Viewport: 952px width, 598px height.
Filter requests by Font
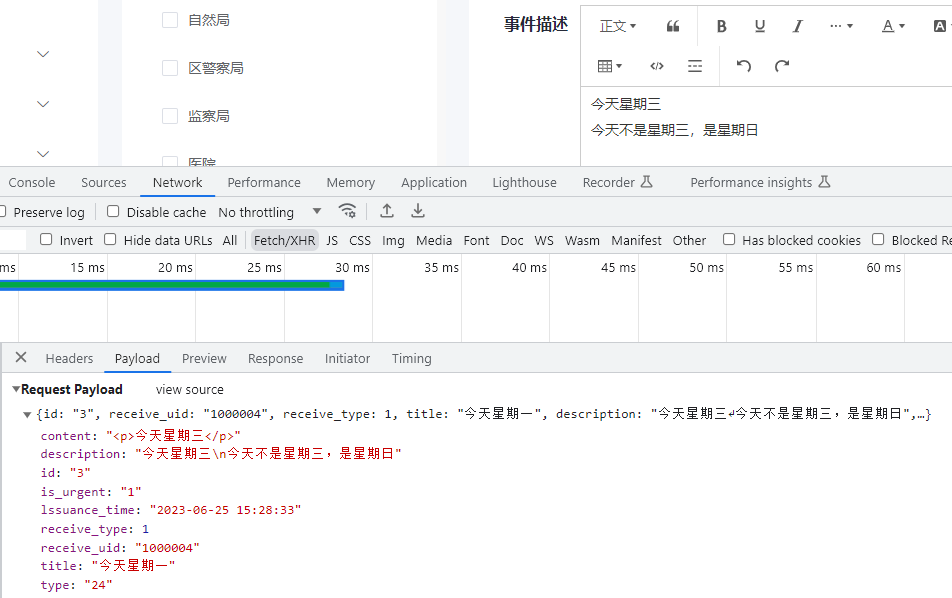477,240
